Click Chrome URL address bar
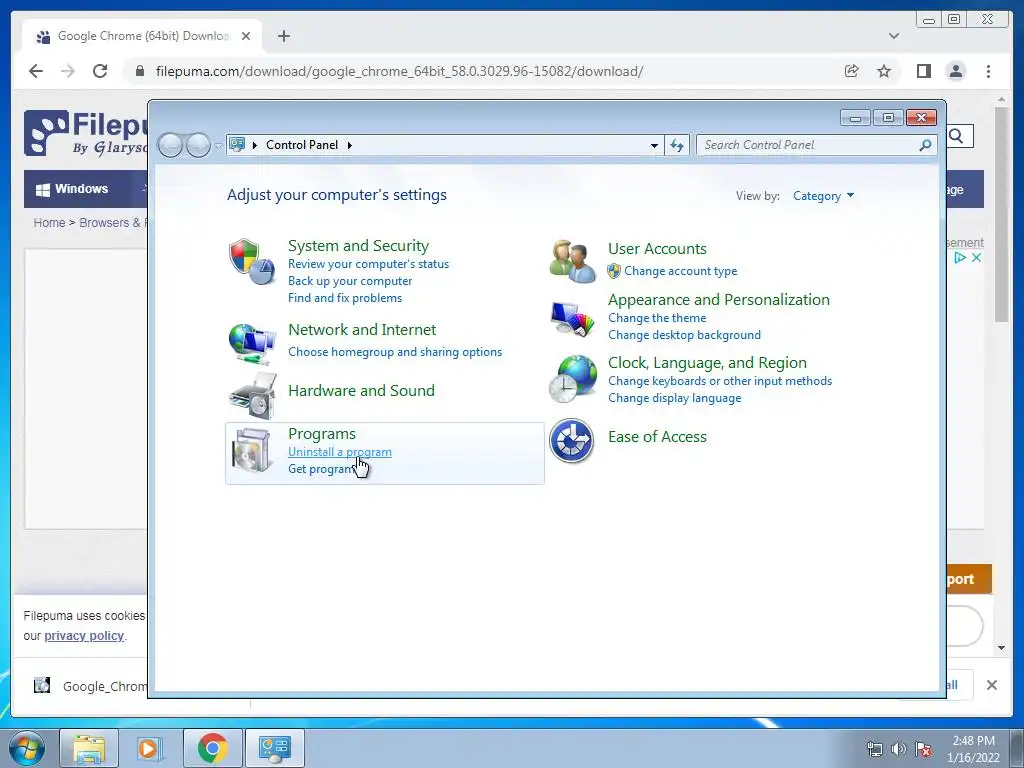1024x768 pixels. coord(482,71)
